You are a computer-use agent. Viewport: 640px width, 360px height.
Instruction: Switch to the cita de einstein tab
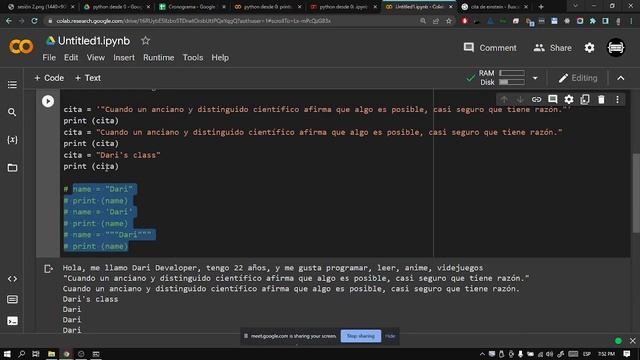coord(493,7)
